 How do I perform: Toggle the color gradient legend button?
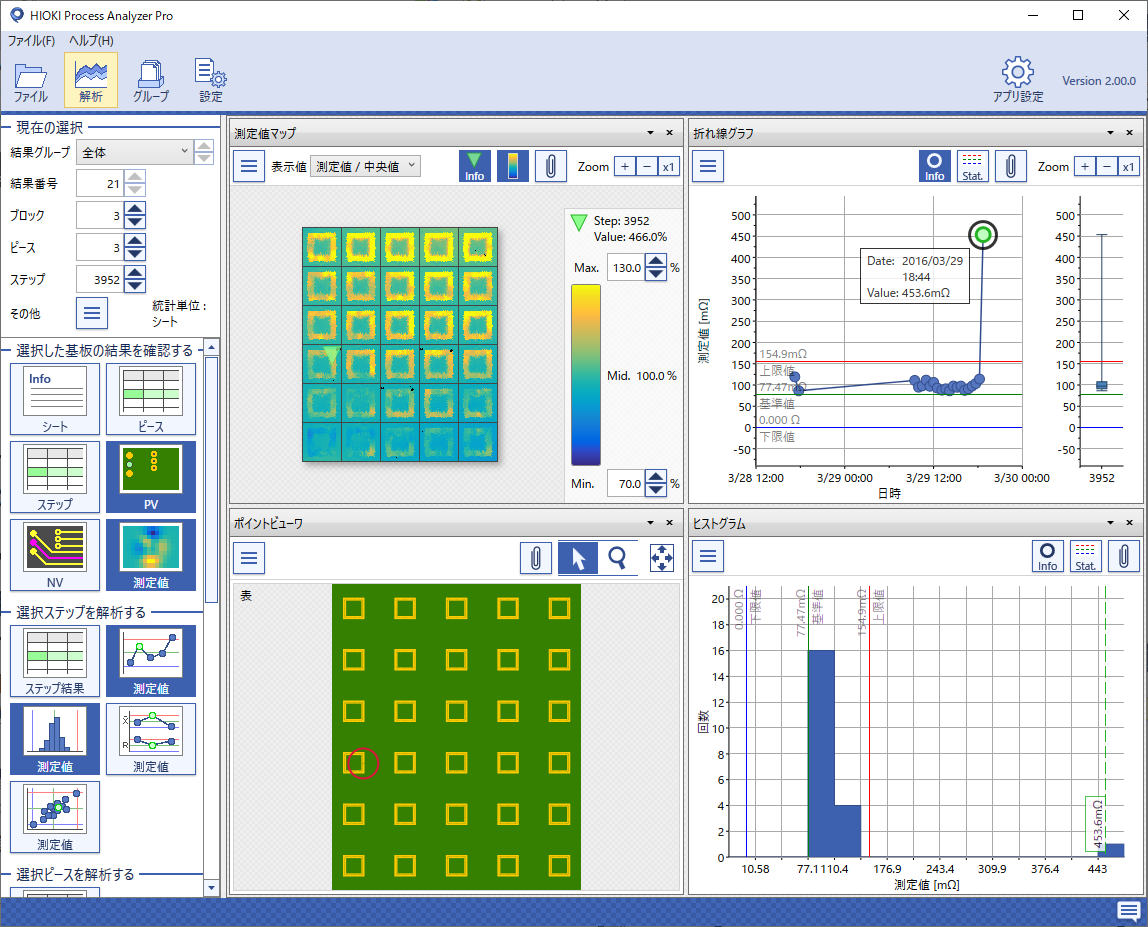point(512,166)
